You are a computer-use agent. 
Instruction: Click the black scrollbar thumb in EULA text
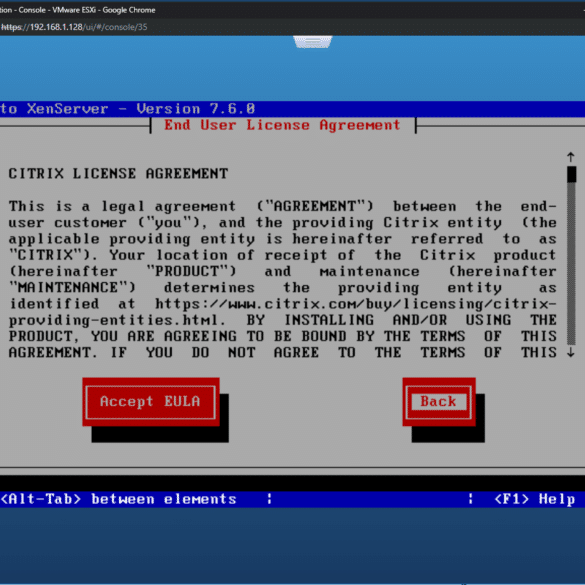click(571, 174)
